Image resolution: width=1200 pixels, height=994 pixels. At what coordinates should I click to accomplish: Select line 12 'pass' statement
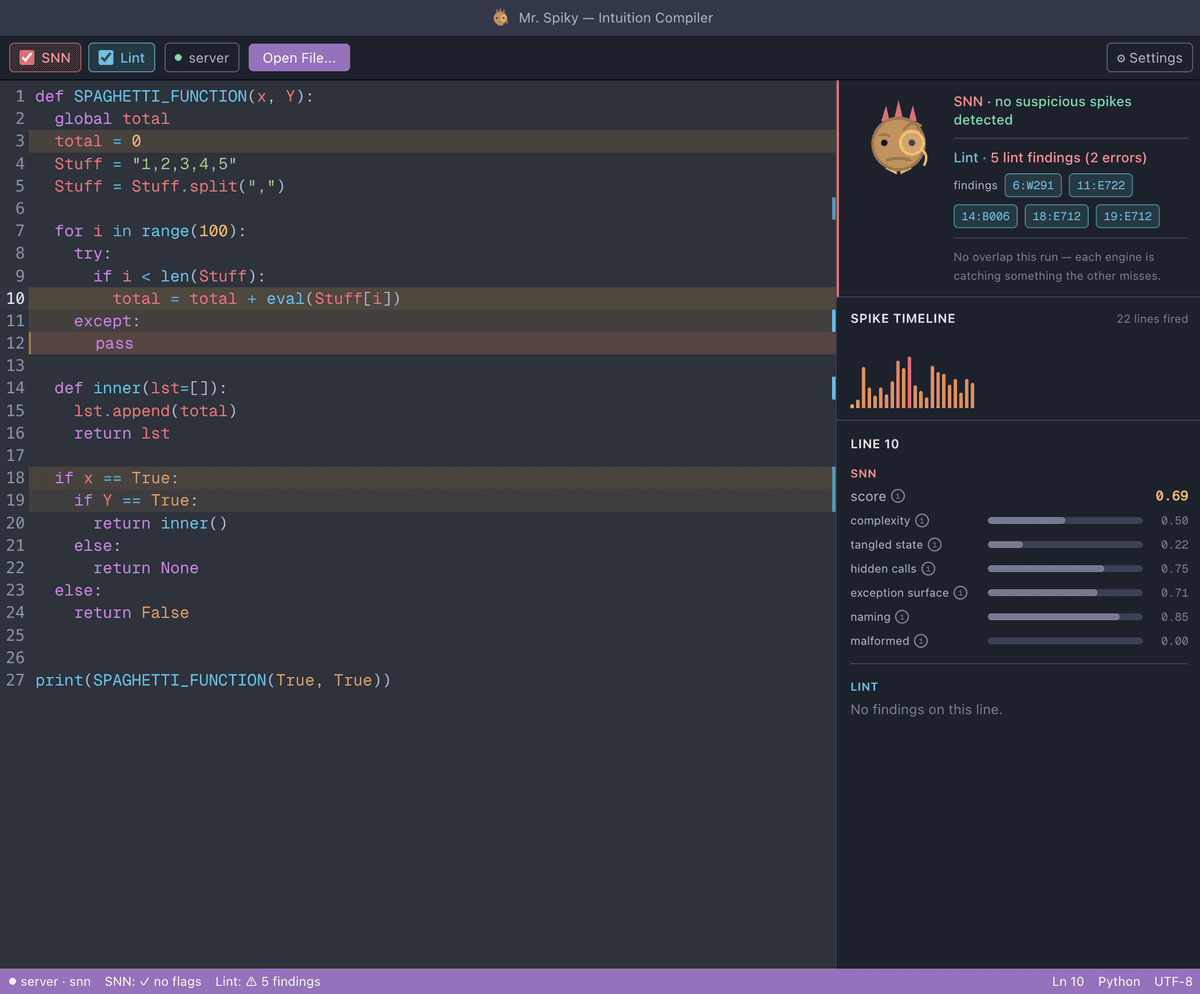point(432,343)
